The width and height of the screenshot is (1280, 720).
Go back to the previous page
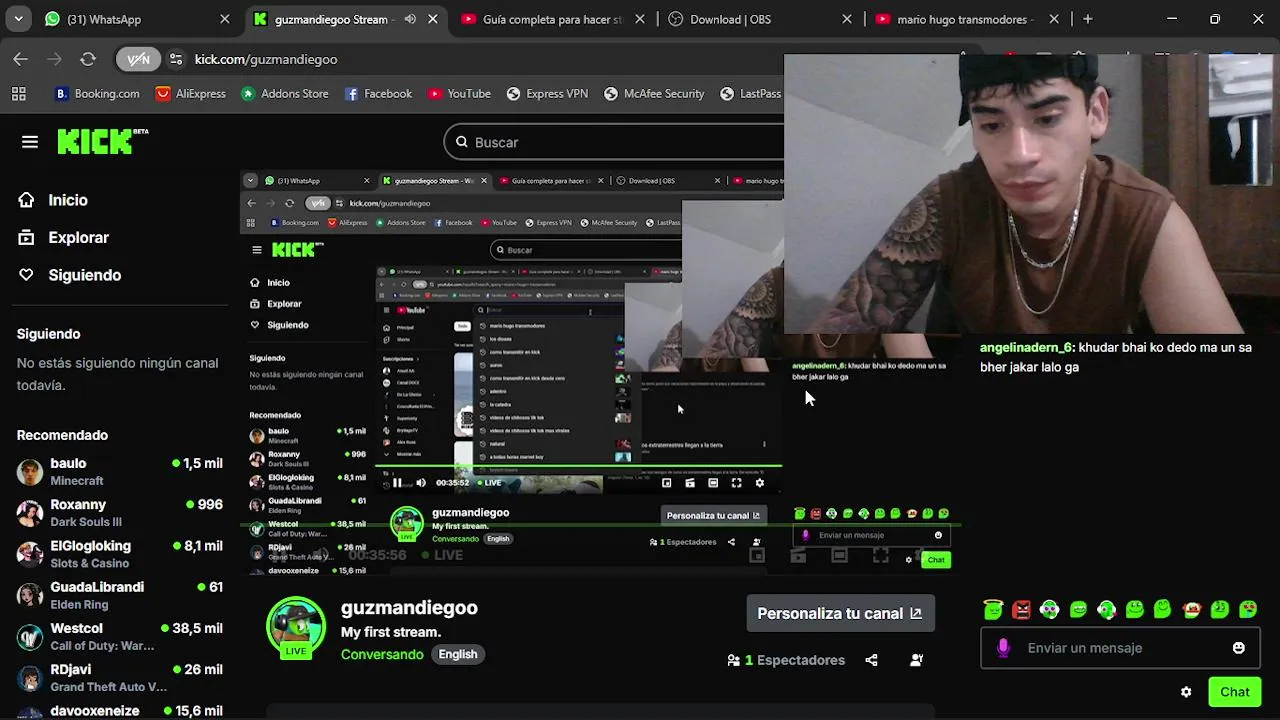21,59
